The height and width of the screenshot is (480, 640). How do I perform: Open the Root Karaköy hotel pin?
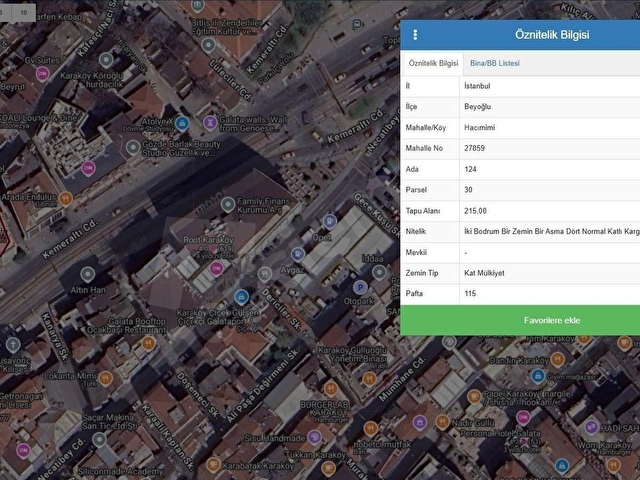click(x=216, y=269)
